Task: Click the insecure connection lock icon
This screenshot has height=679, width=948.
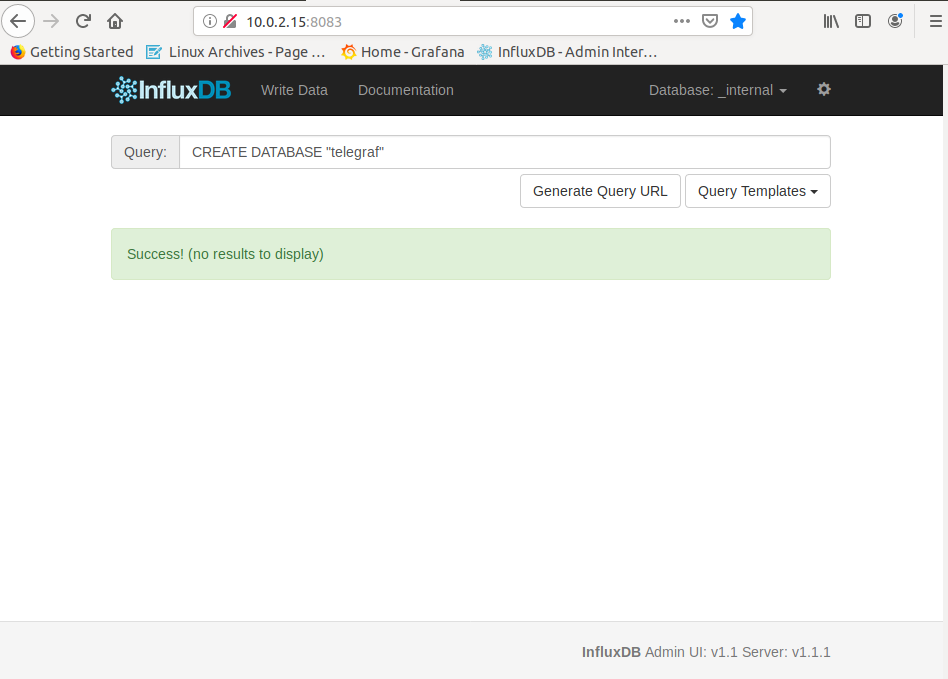Action: click(x=230, y=21)
